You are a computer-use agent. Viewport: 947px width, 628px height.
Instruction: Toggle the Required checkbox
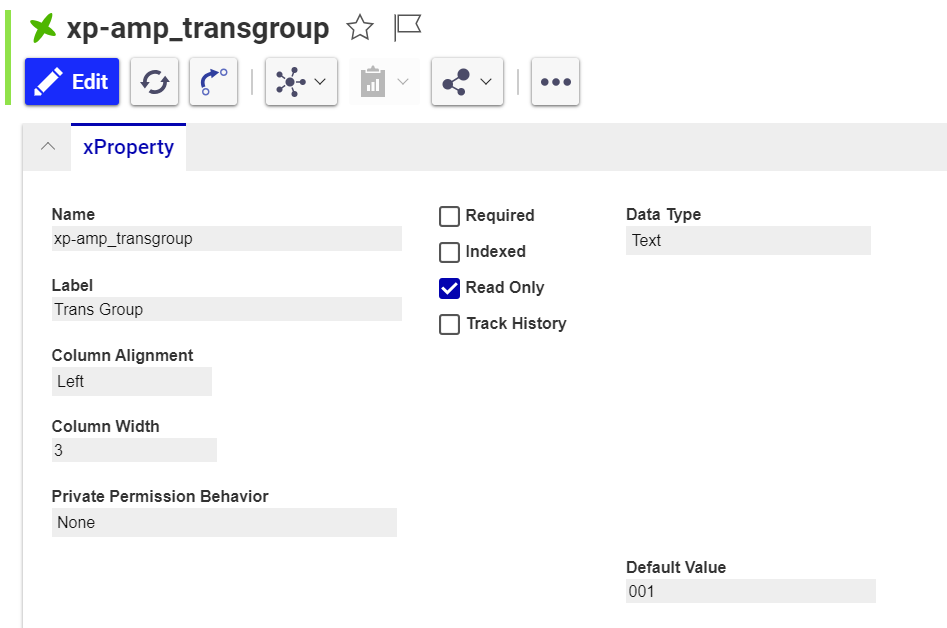[450, 216]
